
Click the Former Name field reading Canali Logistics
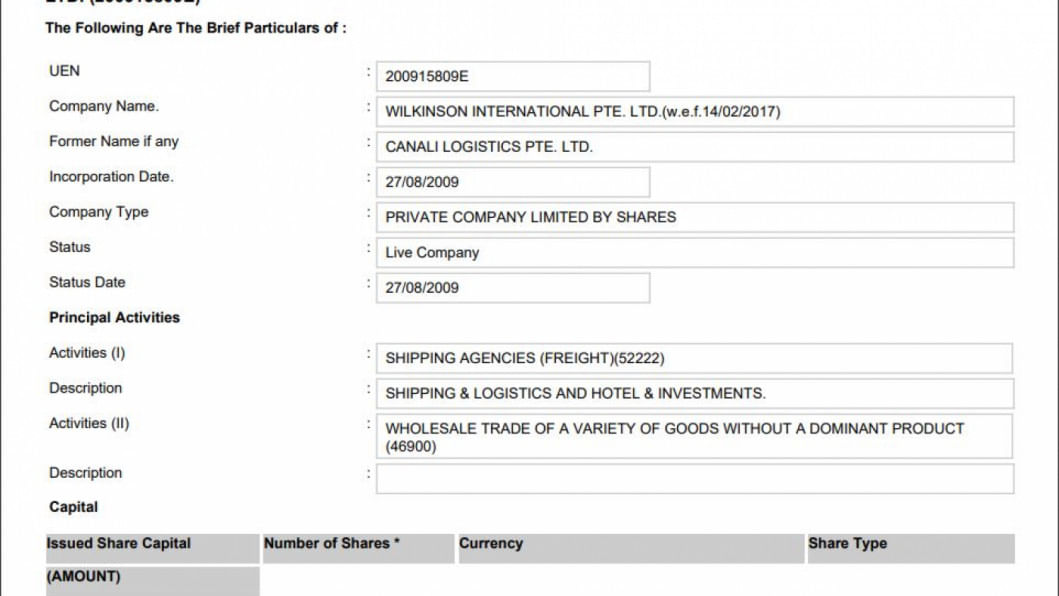[x=694, y=147]
